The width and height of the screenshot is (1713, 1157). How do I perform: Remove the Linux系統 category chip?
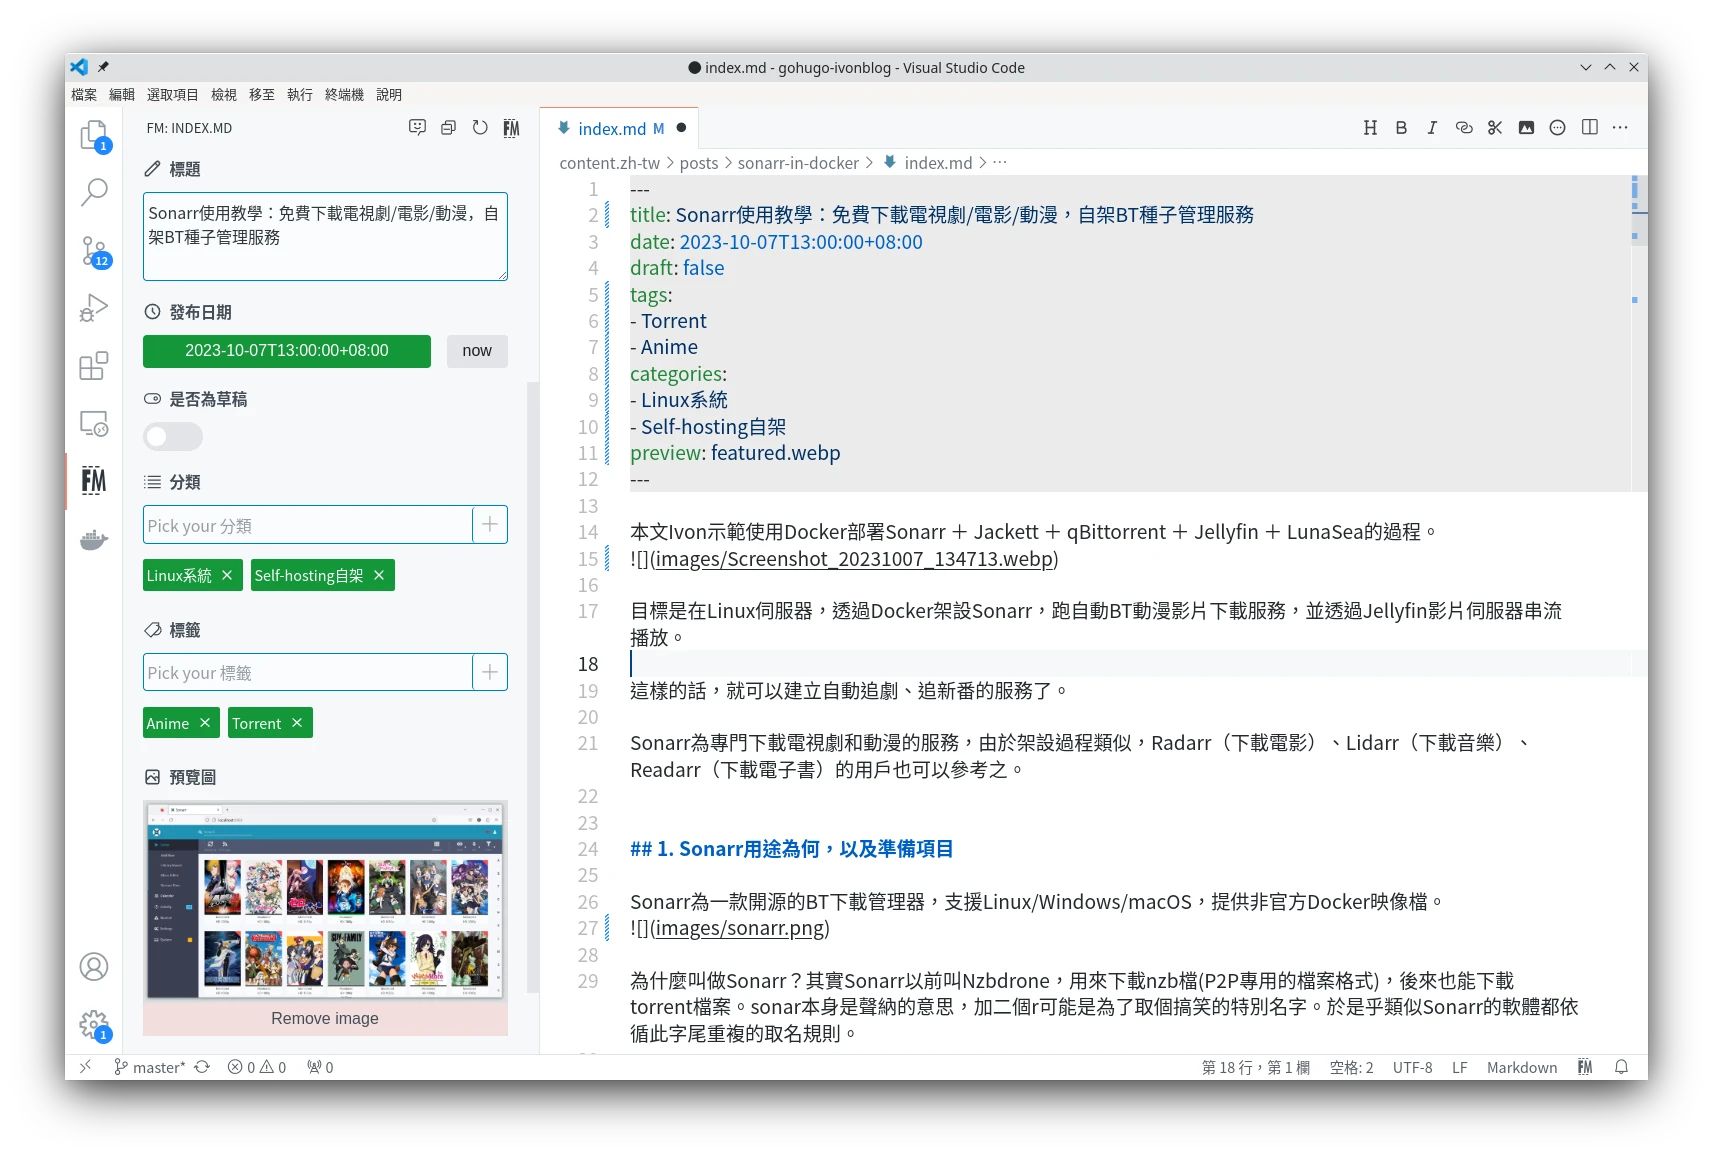click(227, 575)
